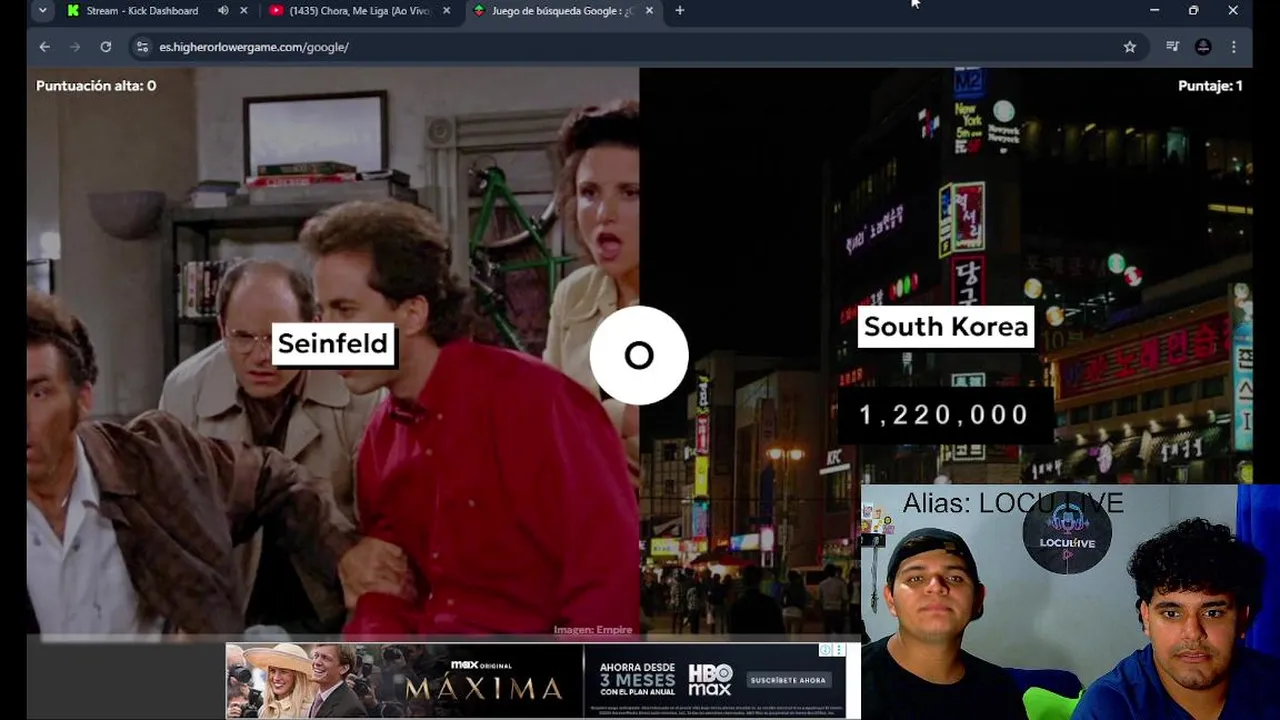Open the Máxima HBO Max ad banner
The image size is (1280, 720).
536,681
